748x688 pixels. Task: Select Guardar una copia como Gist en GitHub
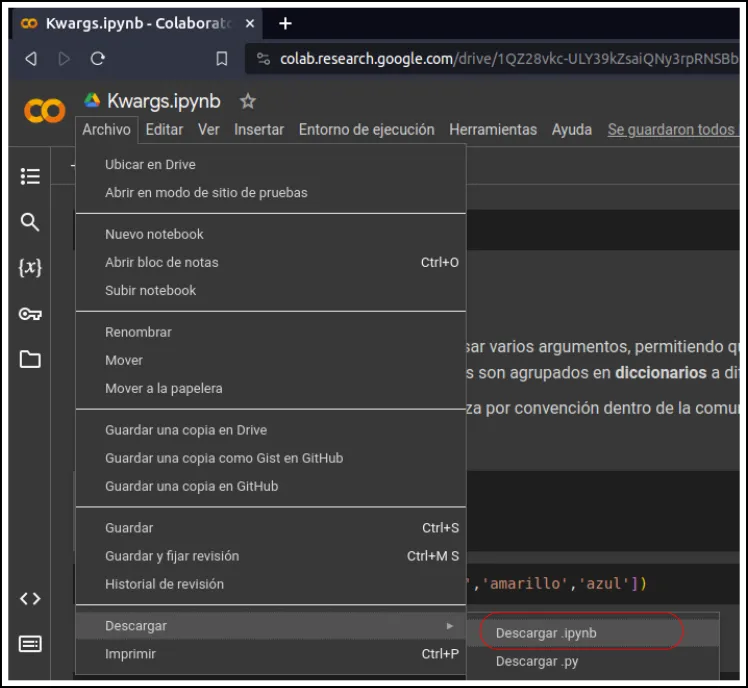(x=271, y=458)
